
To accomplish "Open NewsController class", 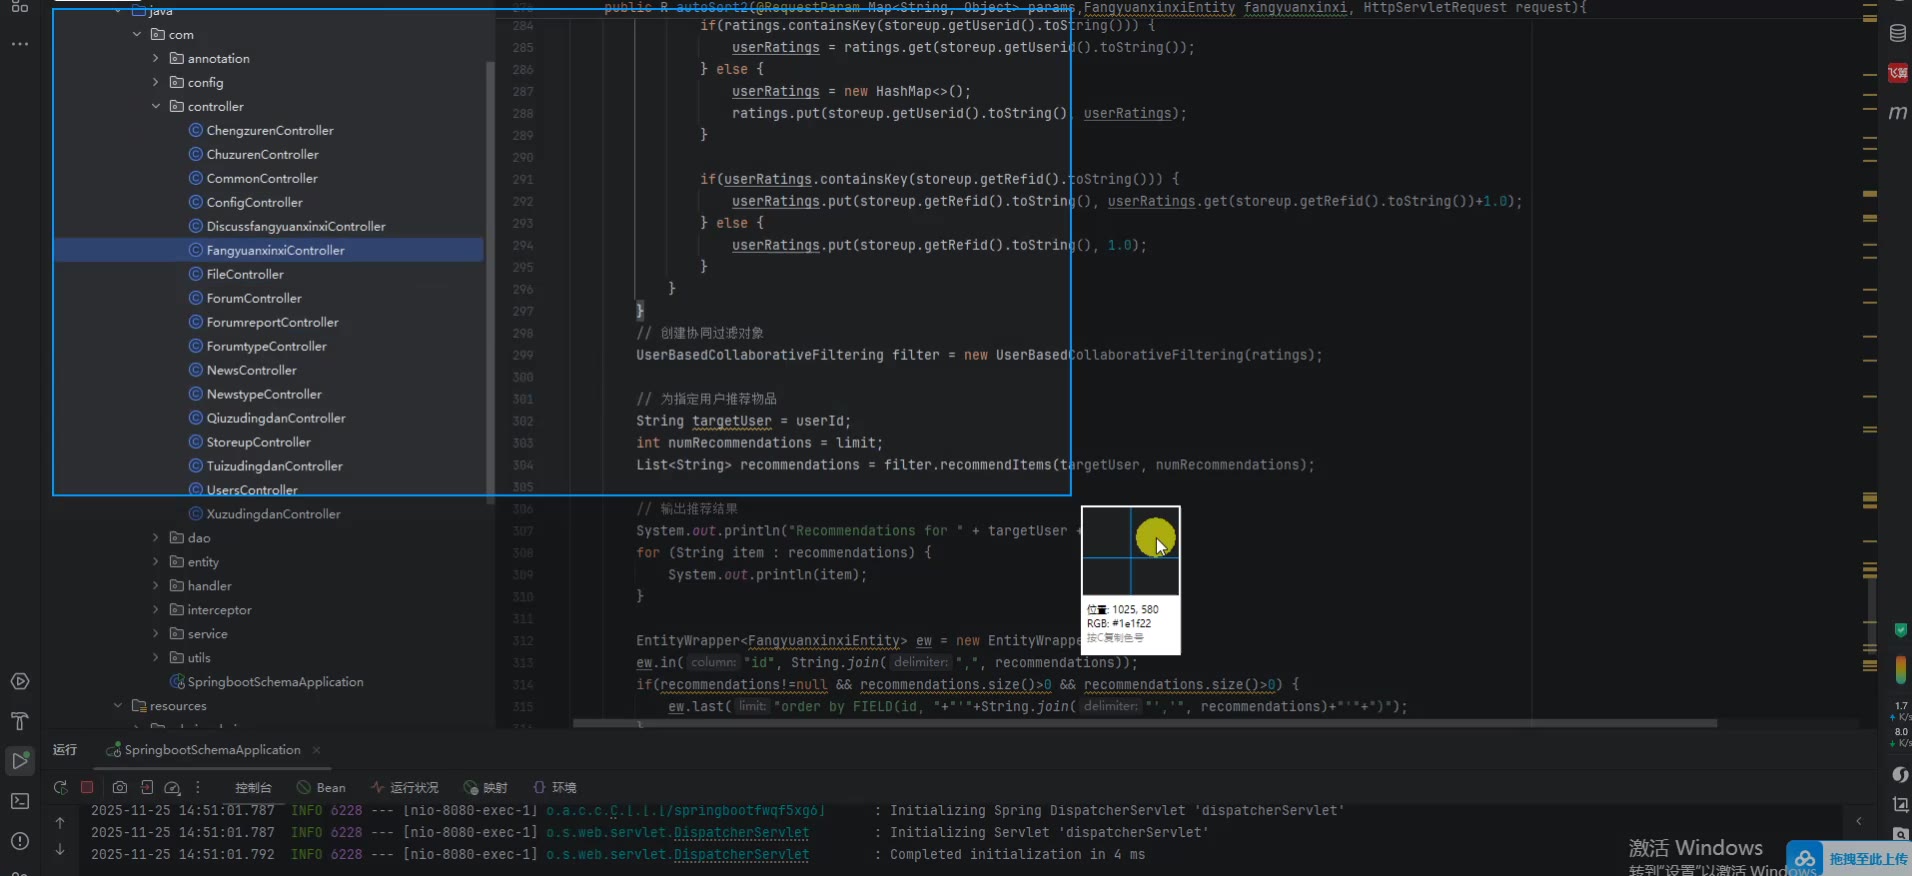I will pos(251,371).
